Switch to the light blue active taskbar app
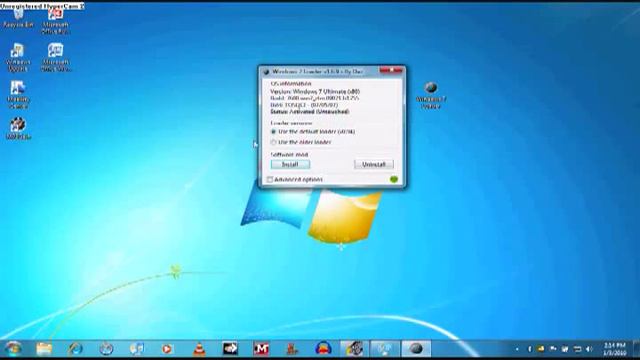 pyautogui.click(x=385, y=349)
